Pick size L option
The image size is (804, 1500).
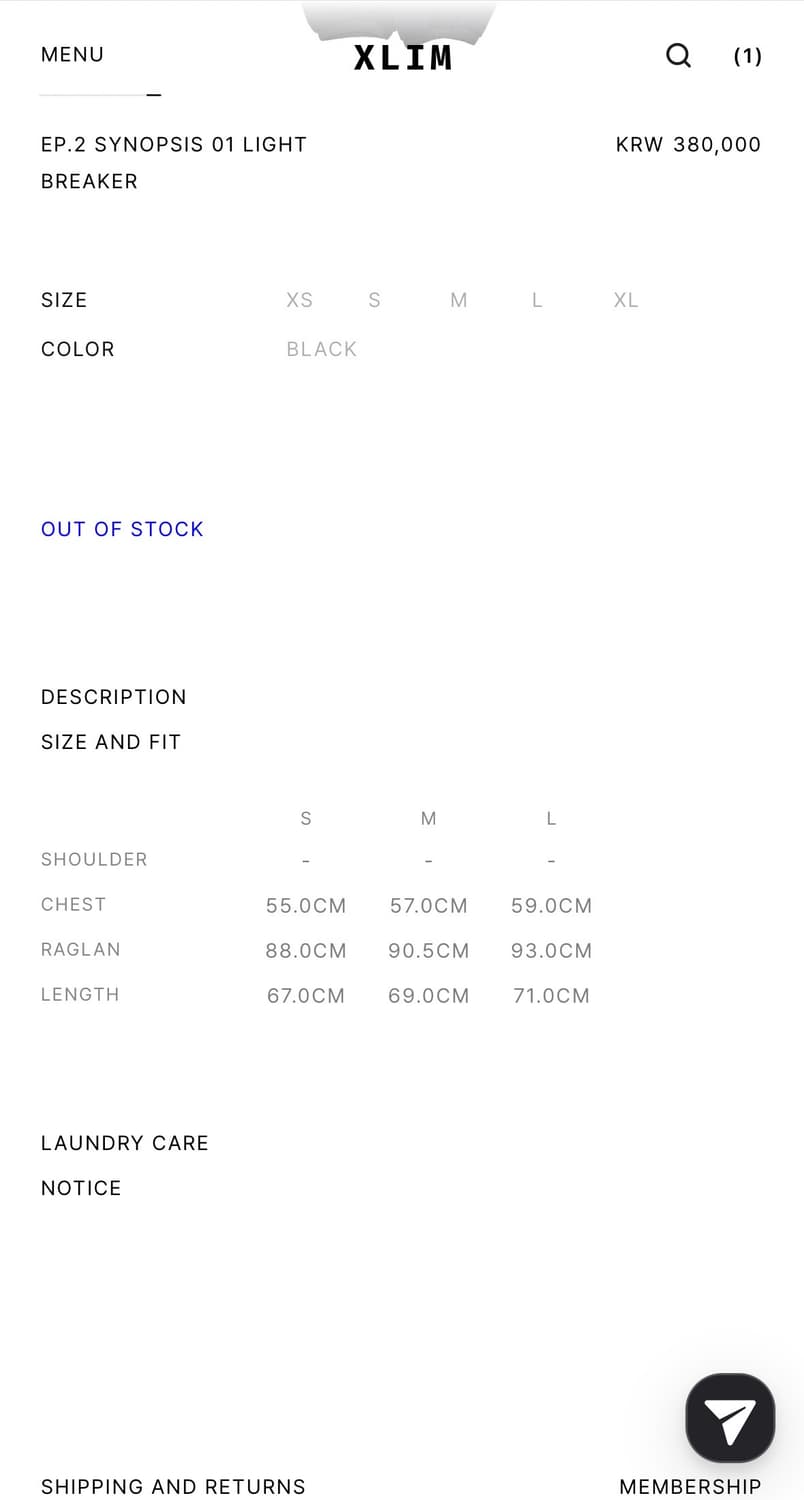(537, 300)
